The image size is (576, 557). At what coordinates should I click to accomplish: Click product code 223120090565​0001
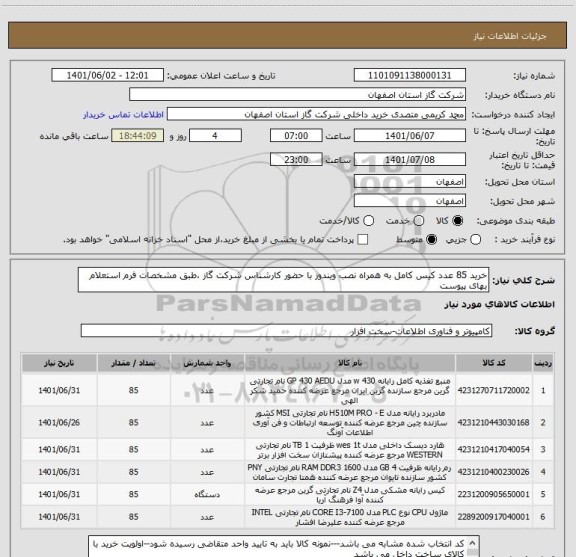[494, 495]
